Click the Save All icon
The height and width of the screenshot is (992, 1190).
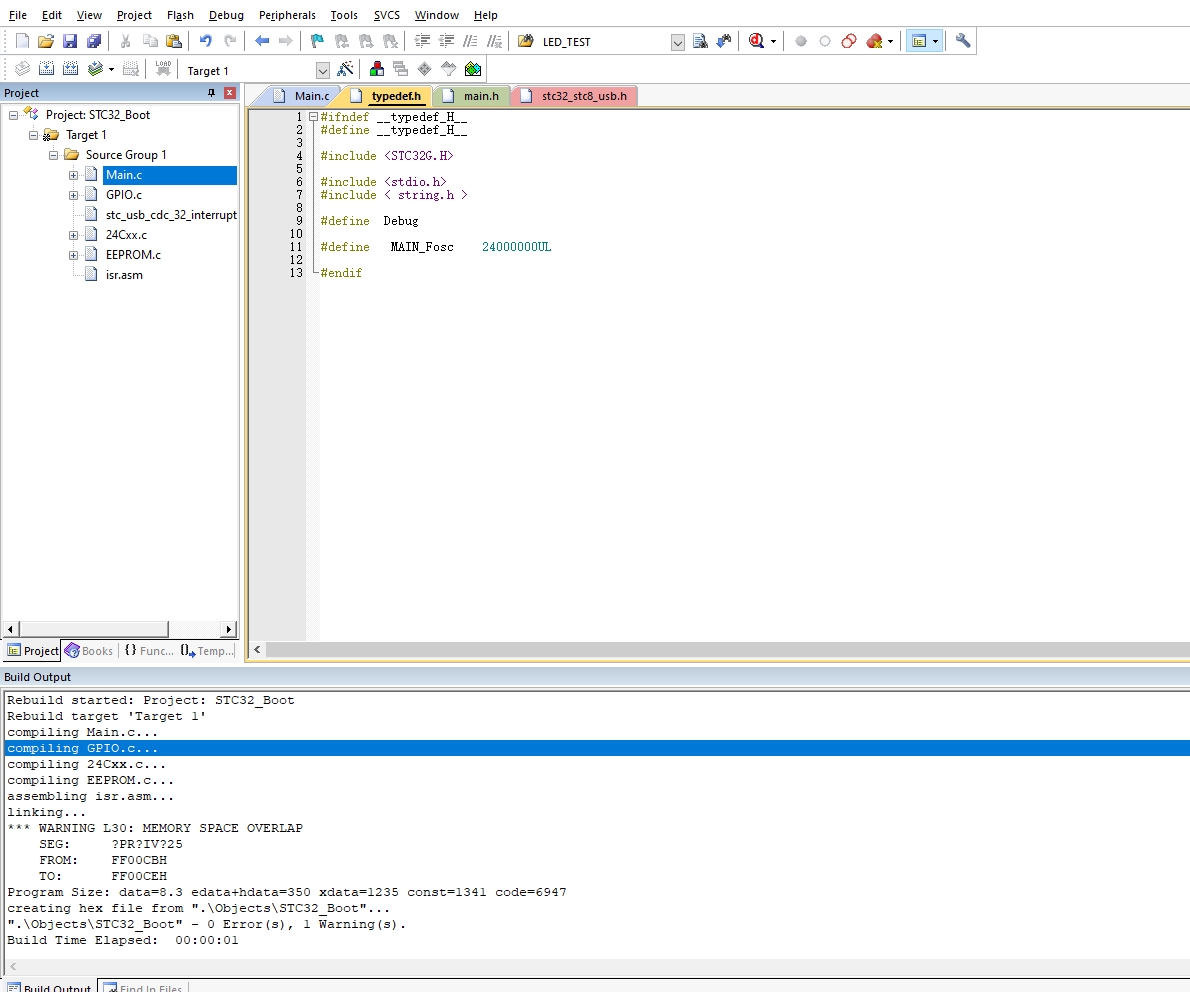pyautogui.click(x=93, y=41)
